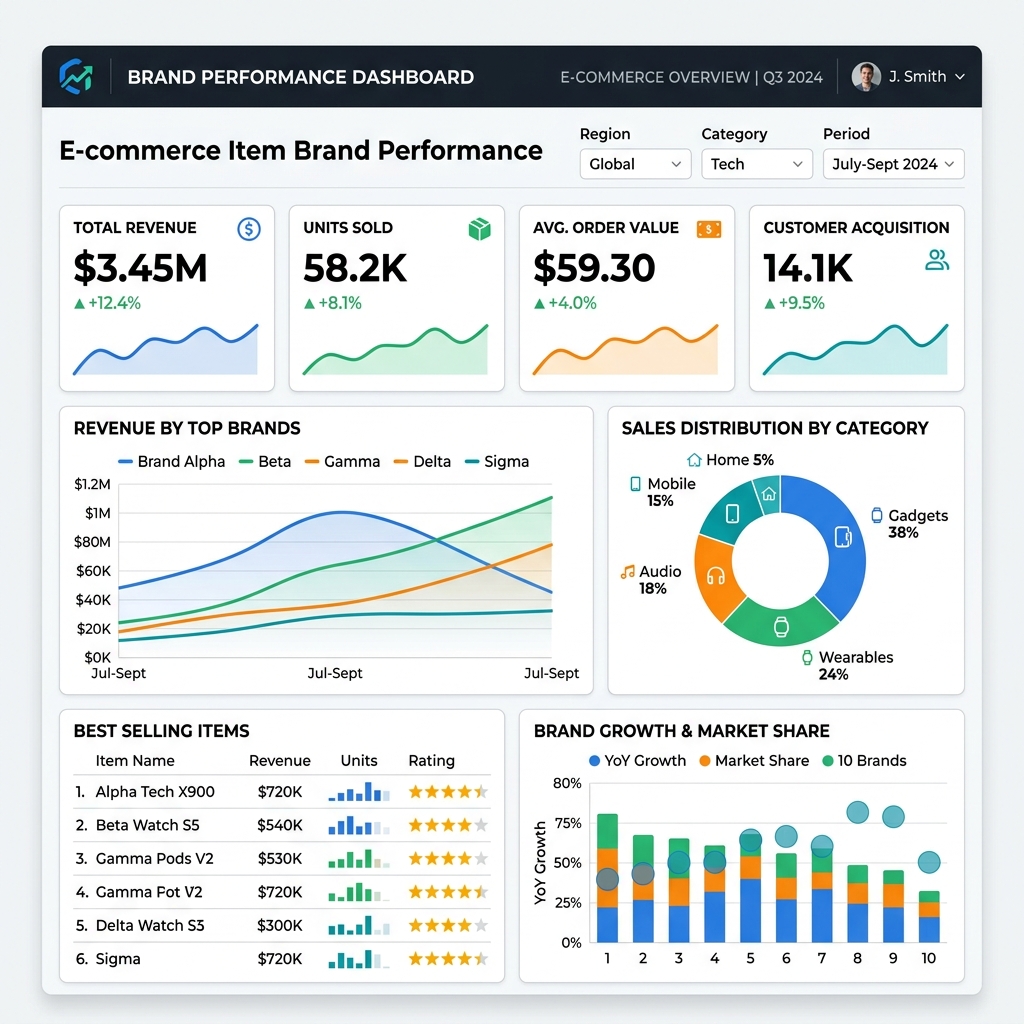1024x1024 pixels.
Task: Click the star rating for Beta Watch S5
Action: tap(448, 825)
